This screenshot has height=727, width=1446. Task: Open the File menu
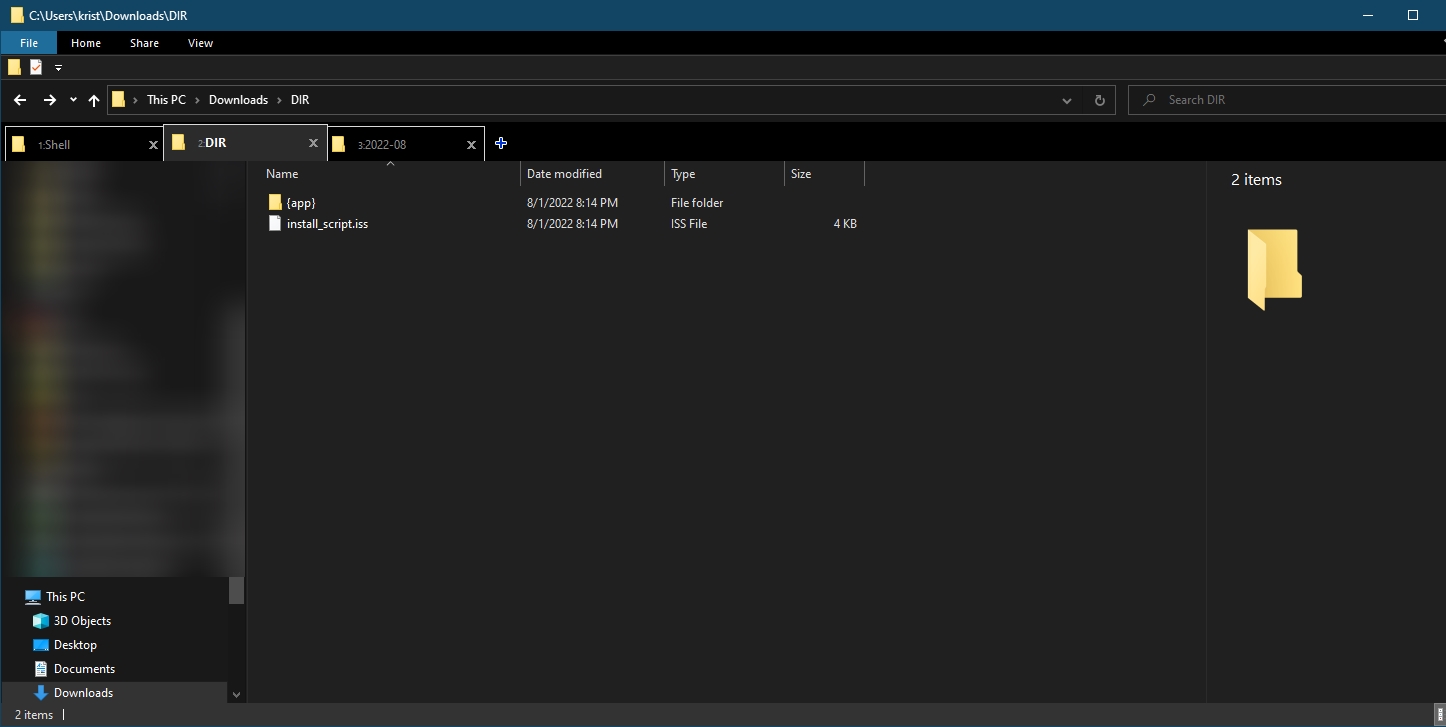pyautogui.click(x=29, y=43)
